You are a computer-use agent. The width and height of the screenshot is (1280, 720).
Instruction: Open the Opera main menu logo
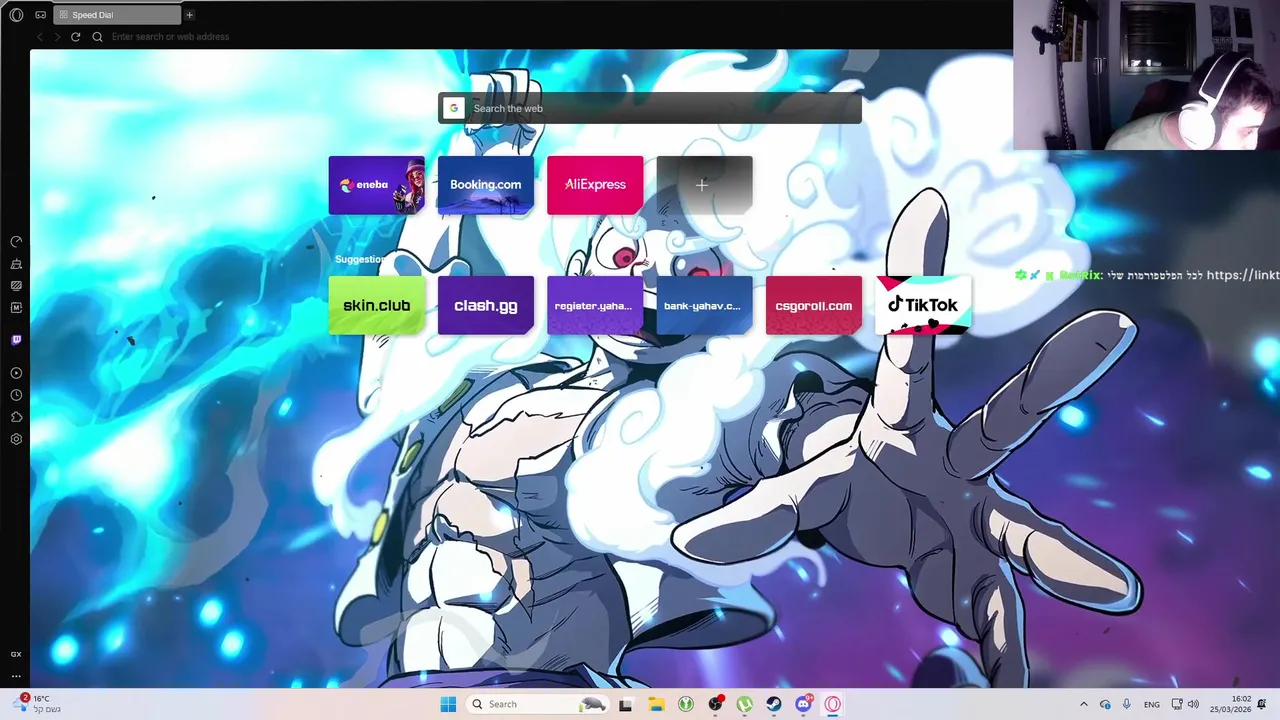(x=16, y=15)
